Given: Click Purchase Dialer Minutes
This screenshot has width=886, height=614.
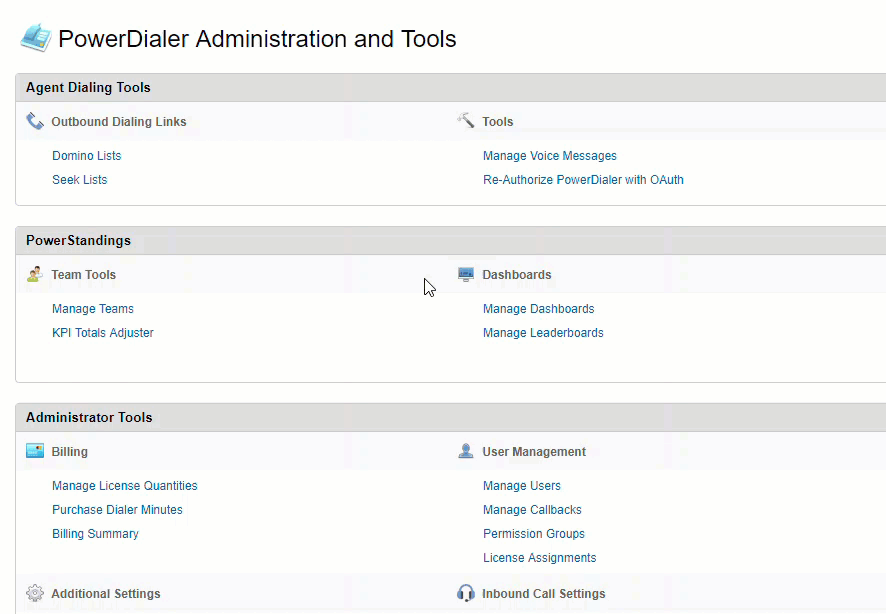Looking at the screenshot, I should click(117, 509).
